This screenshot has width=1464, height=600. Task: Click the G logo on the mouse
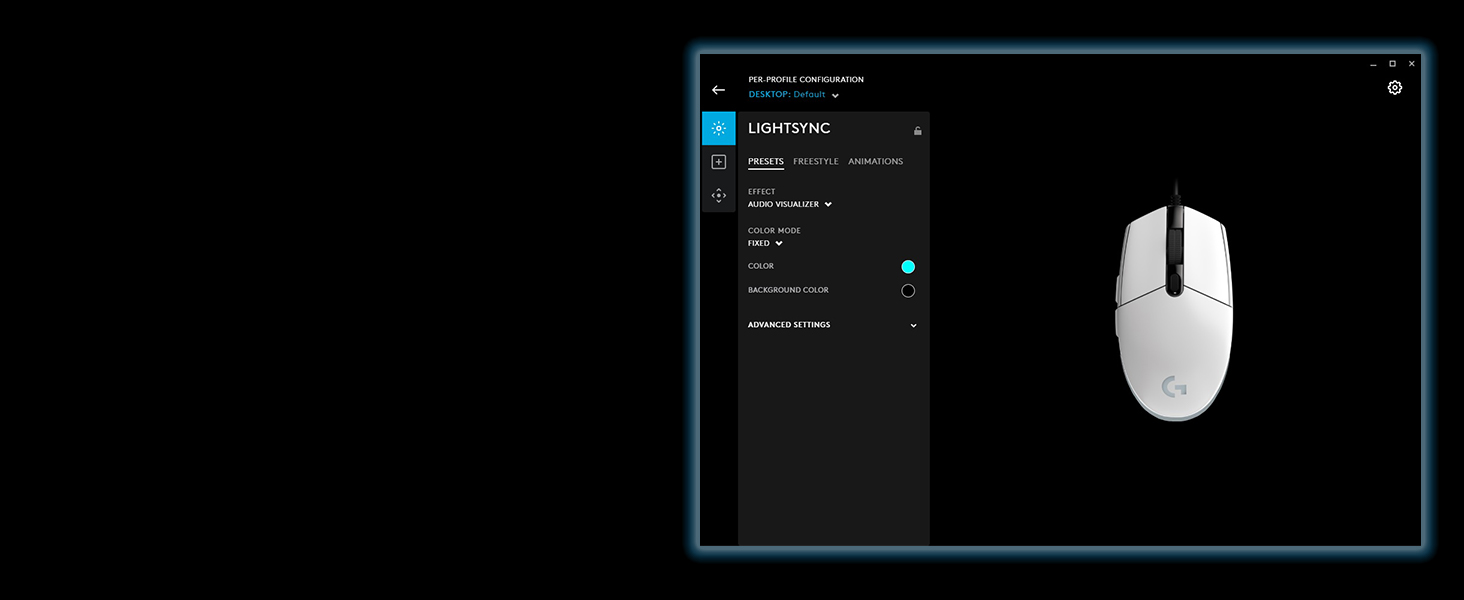[1174, 386]
